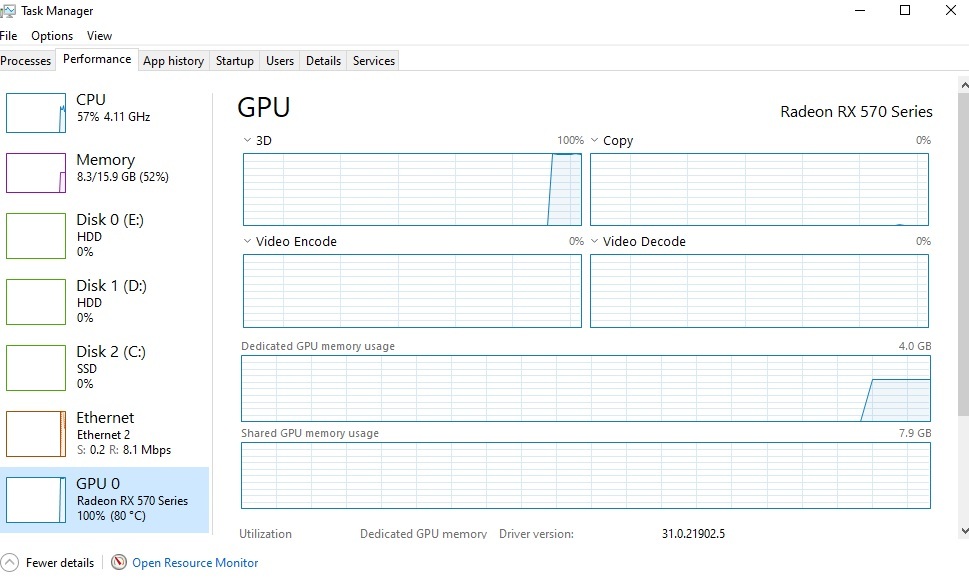This screenshot has height=578, width=969.
Task: Click the scrollbar down arrow
Action: tap(964, 530)
